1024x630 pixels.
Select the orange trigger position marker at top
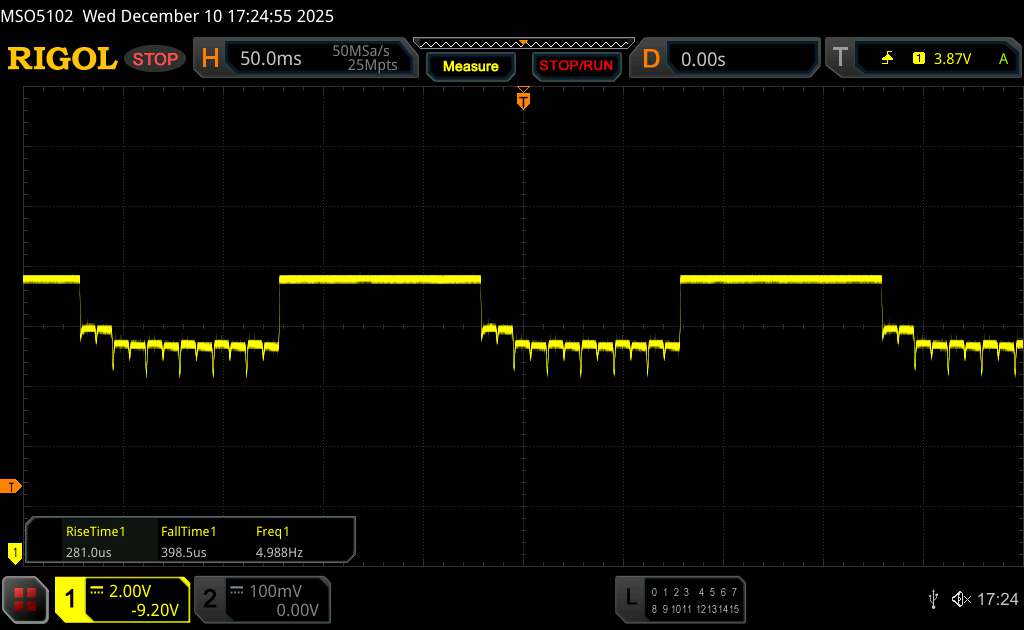(522, 99)
